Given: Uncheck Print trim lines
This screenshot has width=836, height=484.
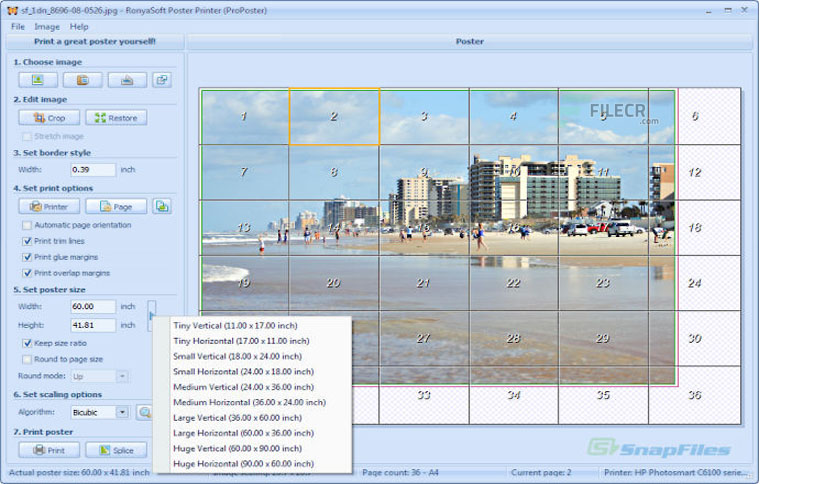Looking at the screenshot, I should coord(27,241).
